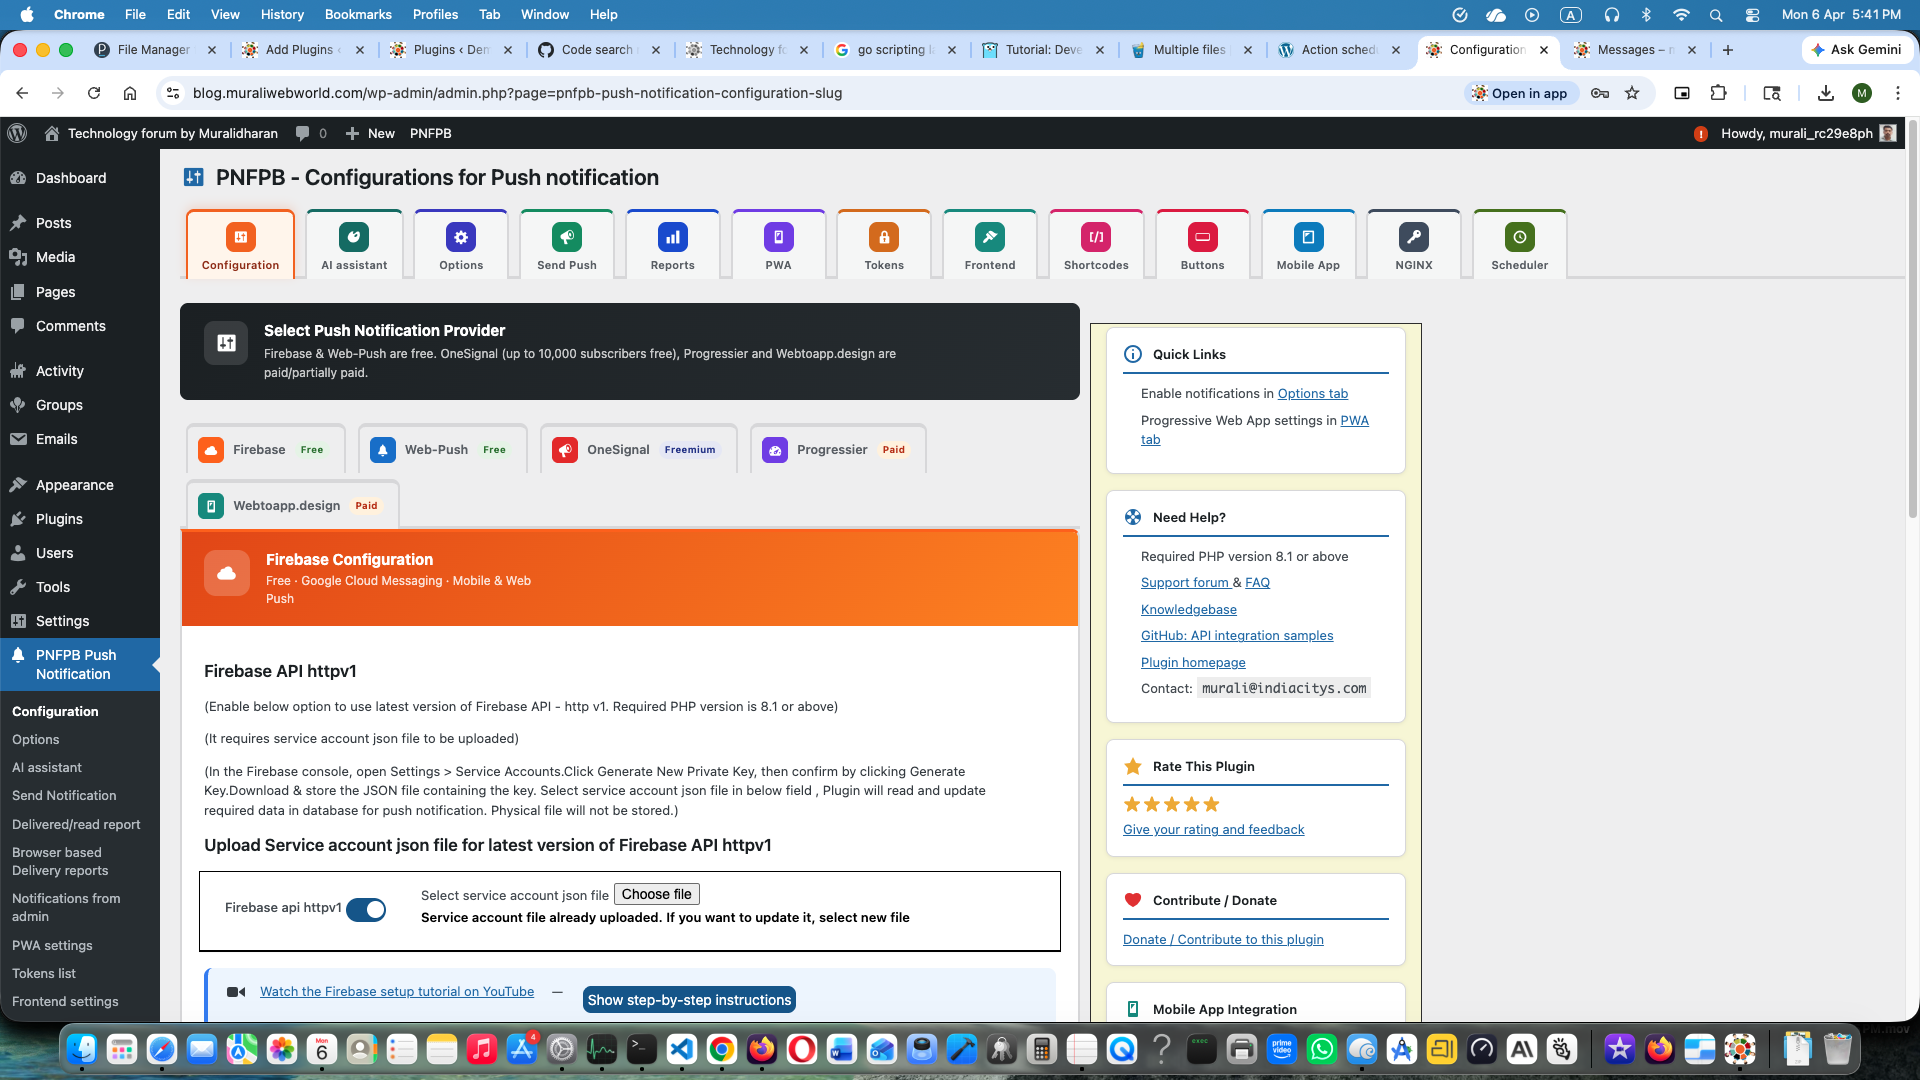
Task: Select the Webtoapp.design provider tab
Action: click(x=292, y=506)
